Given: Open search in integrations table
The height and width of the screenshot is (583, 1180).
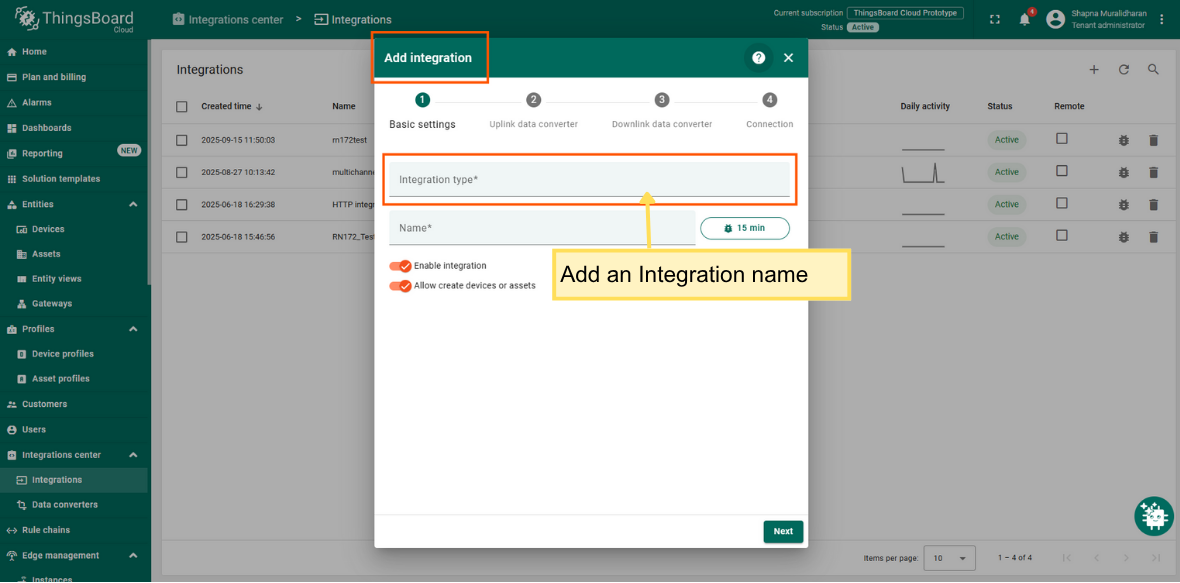Looking at the screenshot, I should (x=1153, y=70).
